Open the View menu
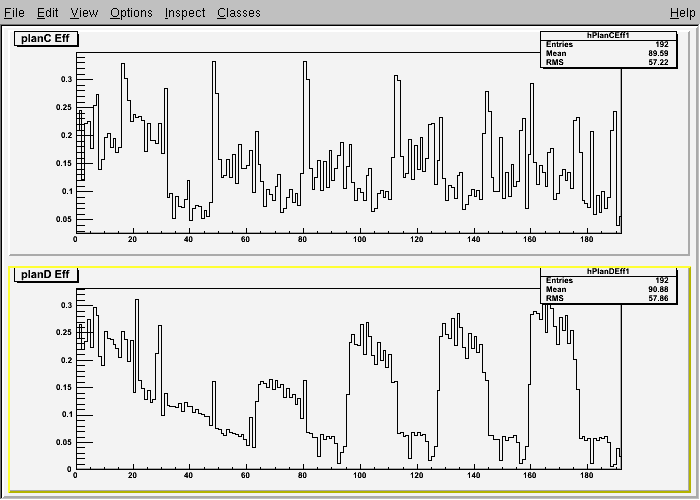700x500 pixels. (x=84, y=13)
